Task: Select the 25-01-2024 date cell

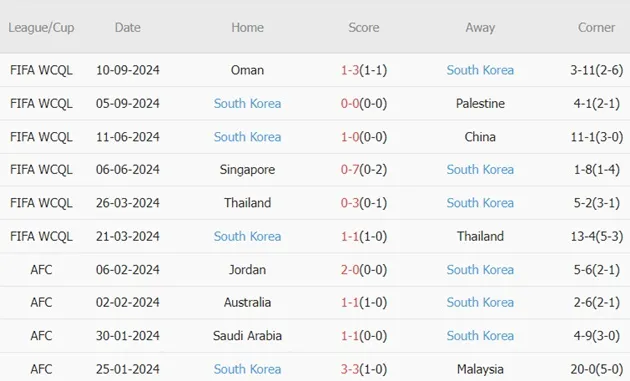Action: tap(128, 369)
